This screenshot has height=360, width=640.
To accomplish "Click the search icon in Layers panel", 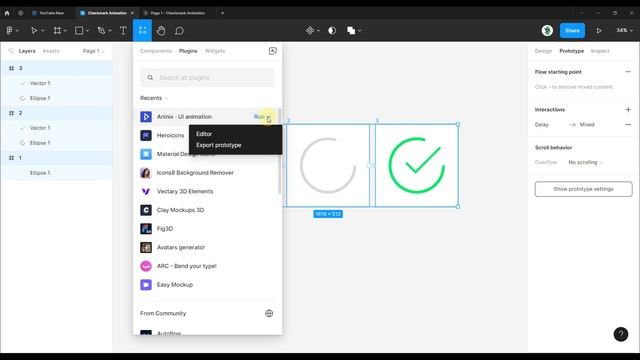I will click(11, 51).
